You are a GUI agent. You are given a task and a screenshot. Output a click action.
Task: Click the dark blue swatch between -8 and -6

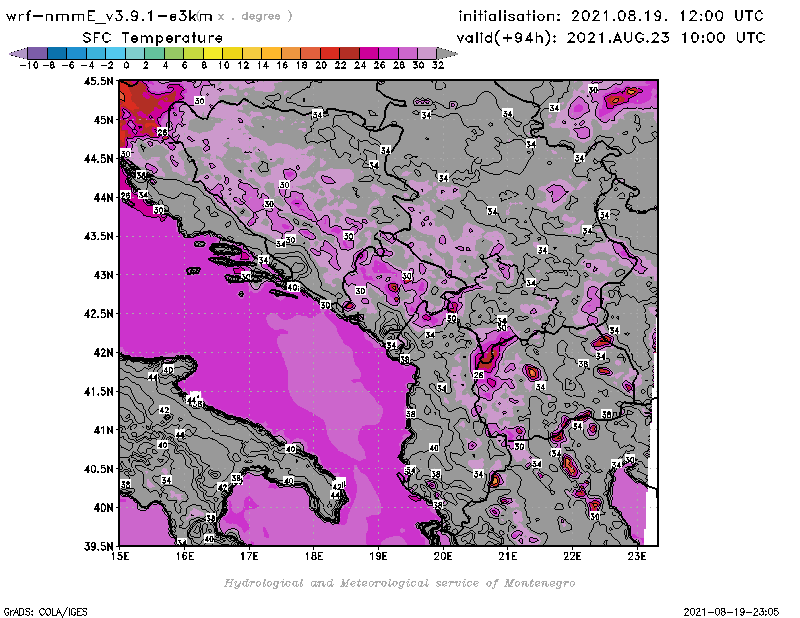coord(57,53)
